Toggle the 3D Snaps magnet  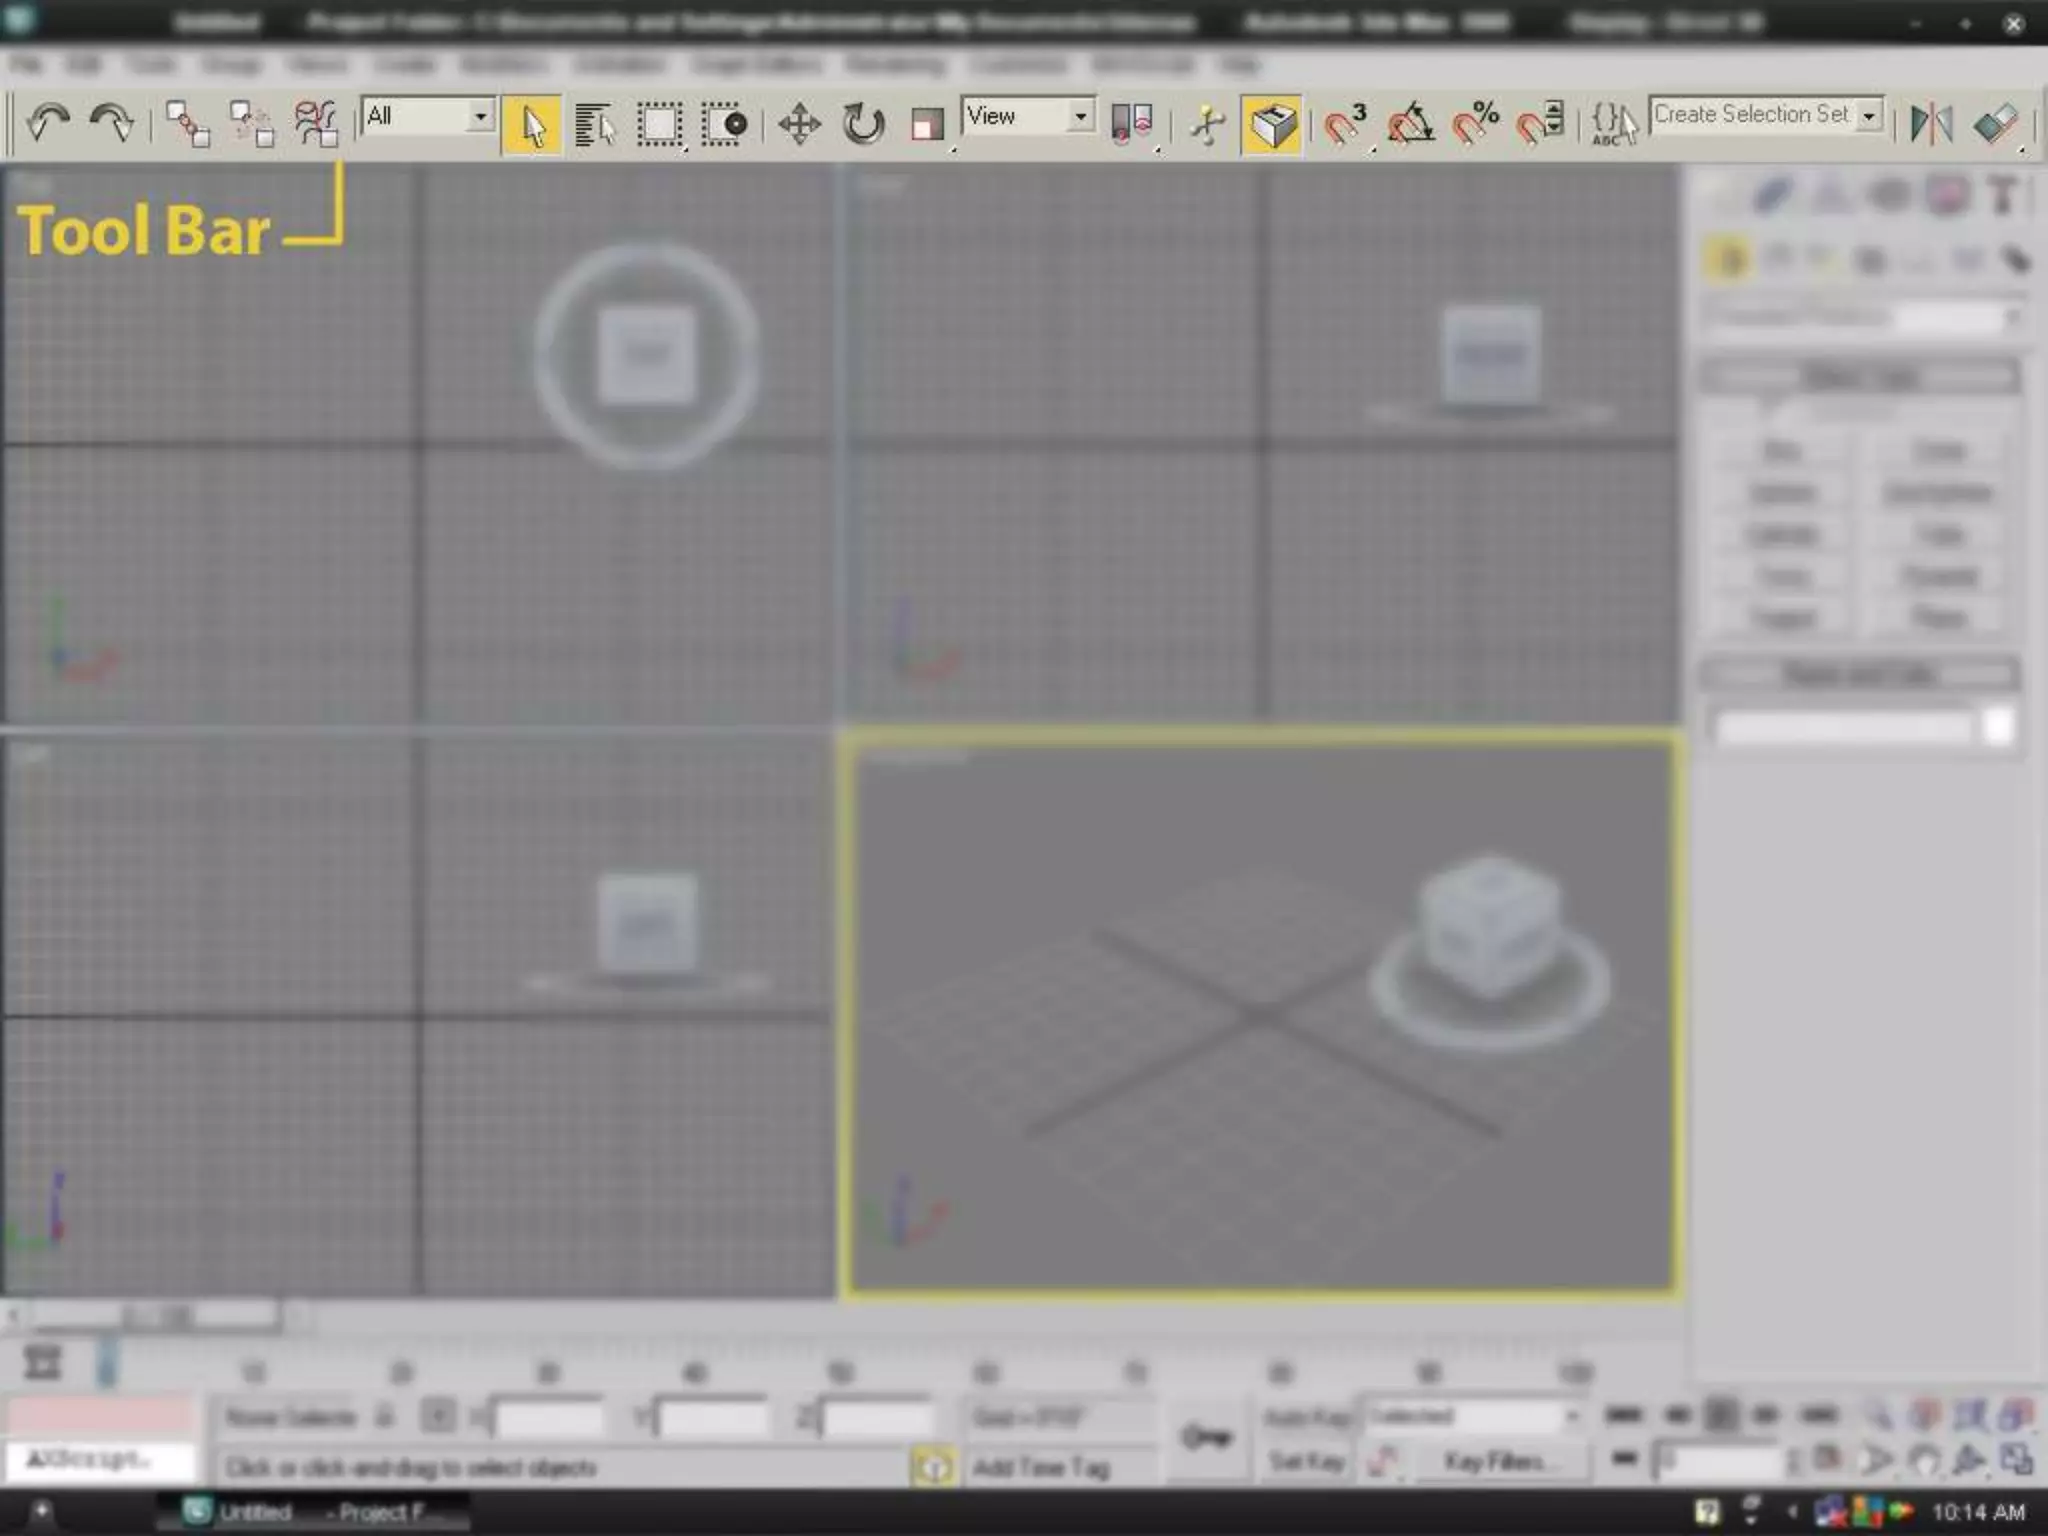pyautogui.click(x=1345, y=126)
